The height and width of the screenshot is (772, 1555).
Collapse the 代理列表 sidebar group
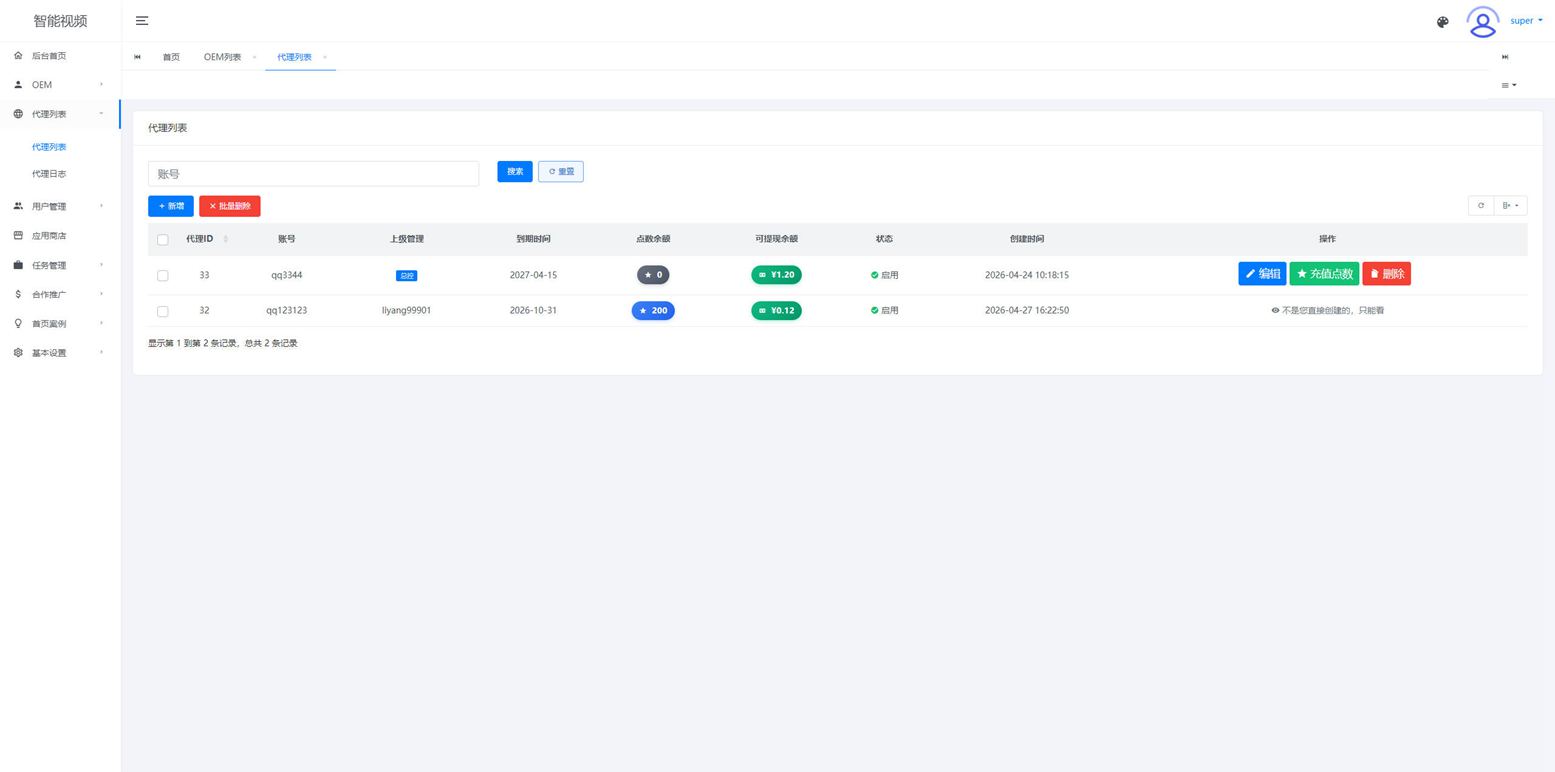click(x=60, y=114)
